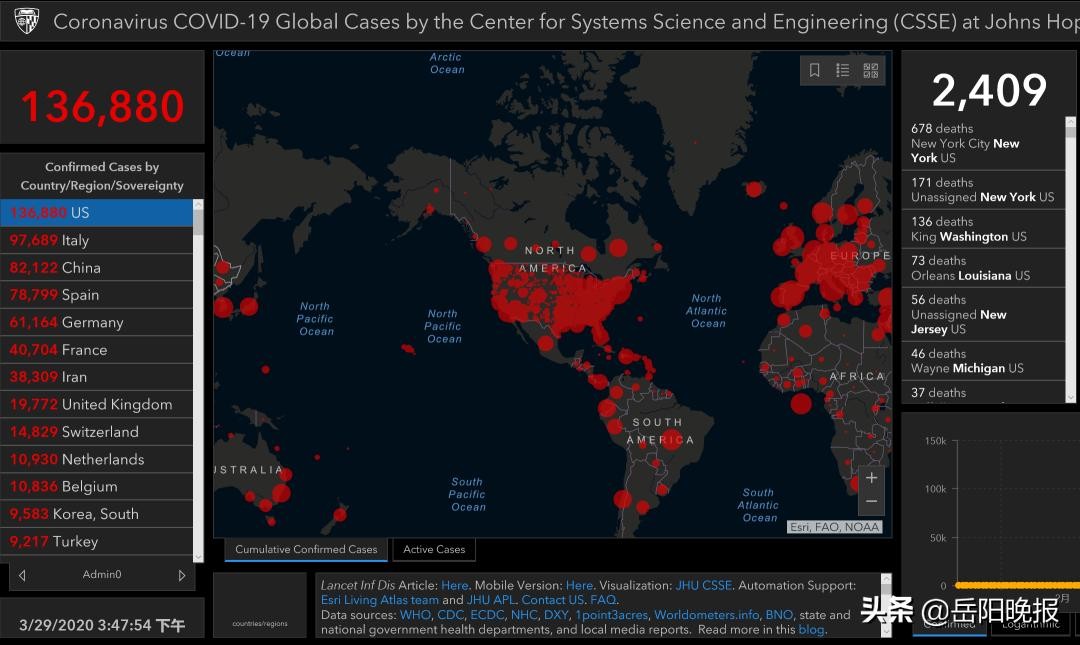Visit the 1point3acres source link
The image size is (1080, 645).
pyautogui.click(x=612, y=615)
